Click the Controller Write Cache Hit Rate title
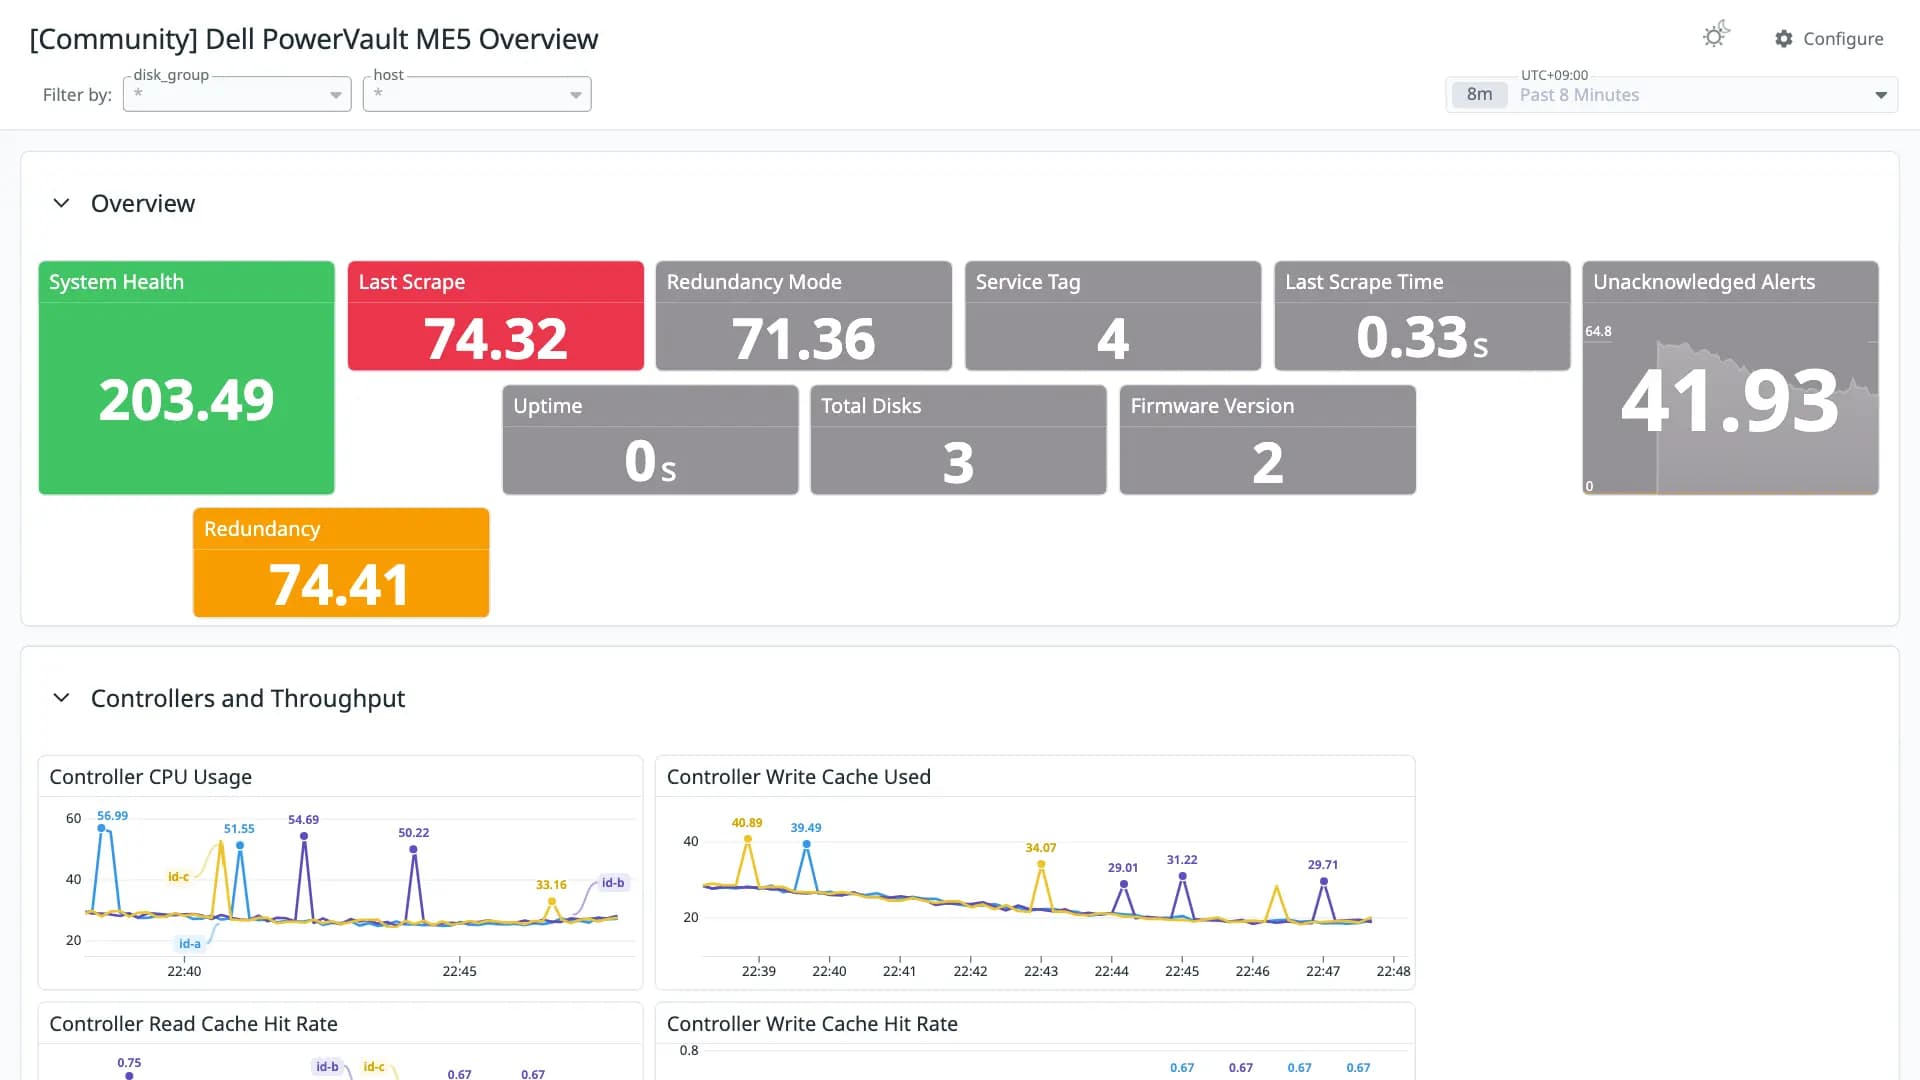The image size is (1920, 1080). click(x=812, y=1024)
